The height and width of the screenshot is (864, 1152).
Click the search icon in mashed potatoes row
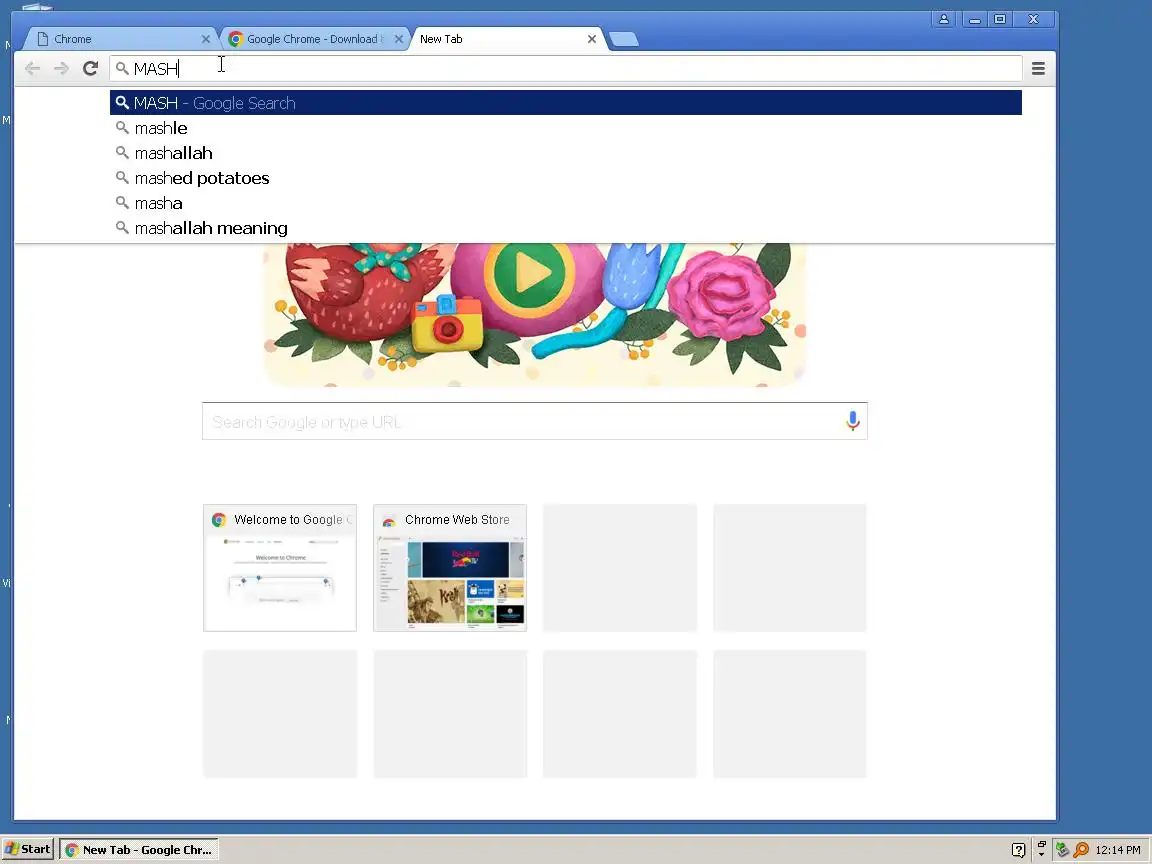coord(122,177)
